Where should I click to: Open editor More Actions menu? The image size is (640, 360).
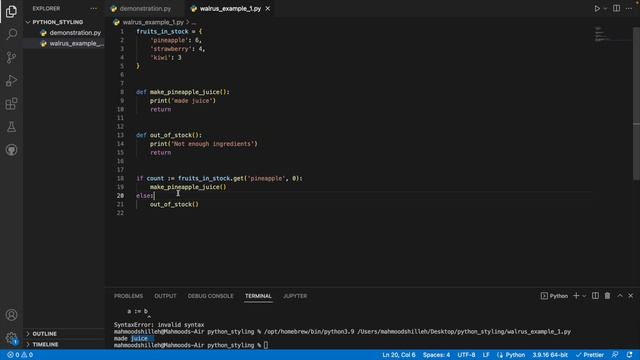point(629,9)
